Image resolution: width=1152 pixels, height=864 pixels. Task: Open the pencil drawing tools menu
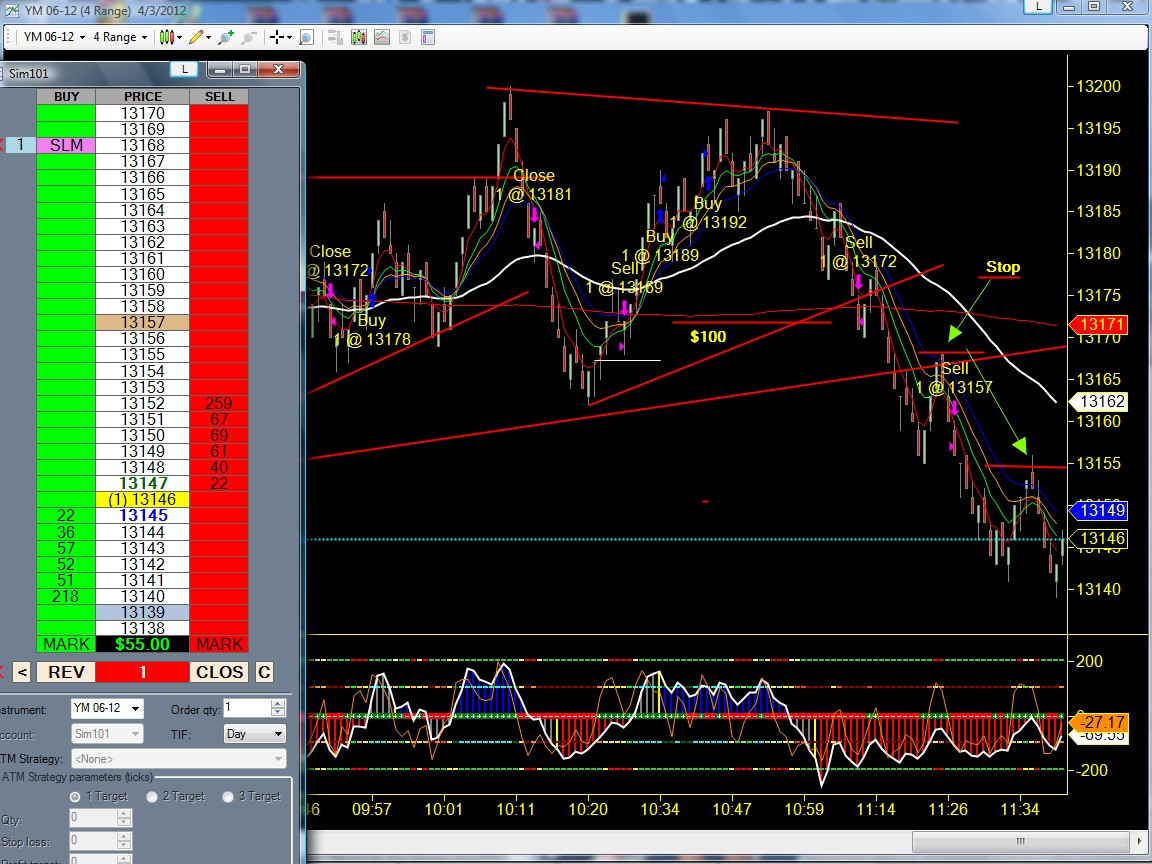point(200,37)
